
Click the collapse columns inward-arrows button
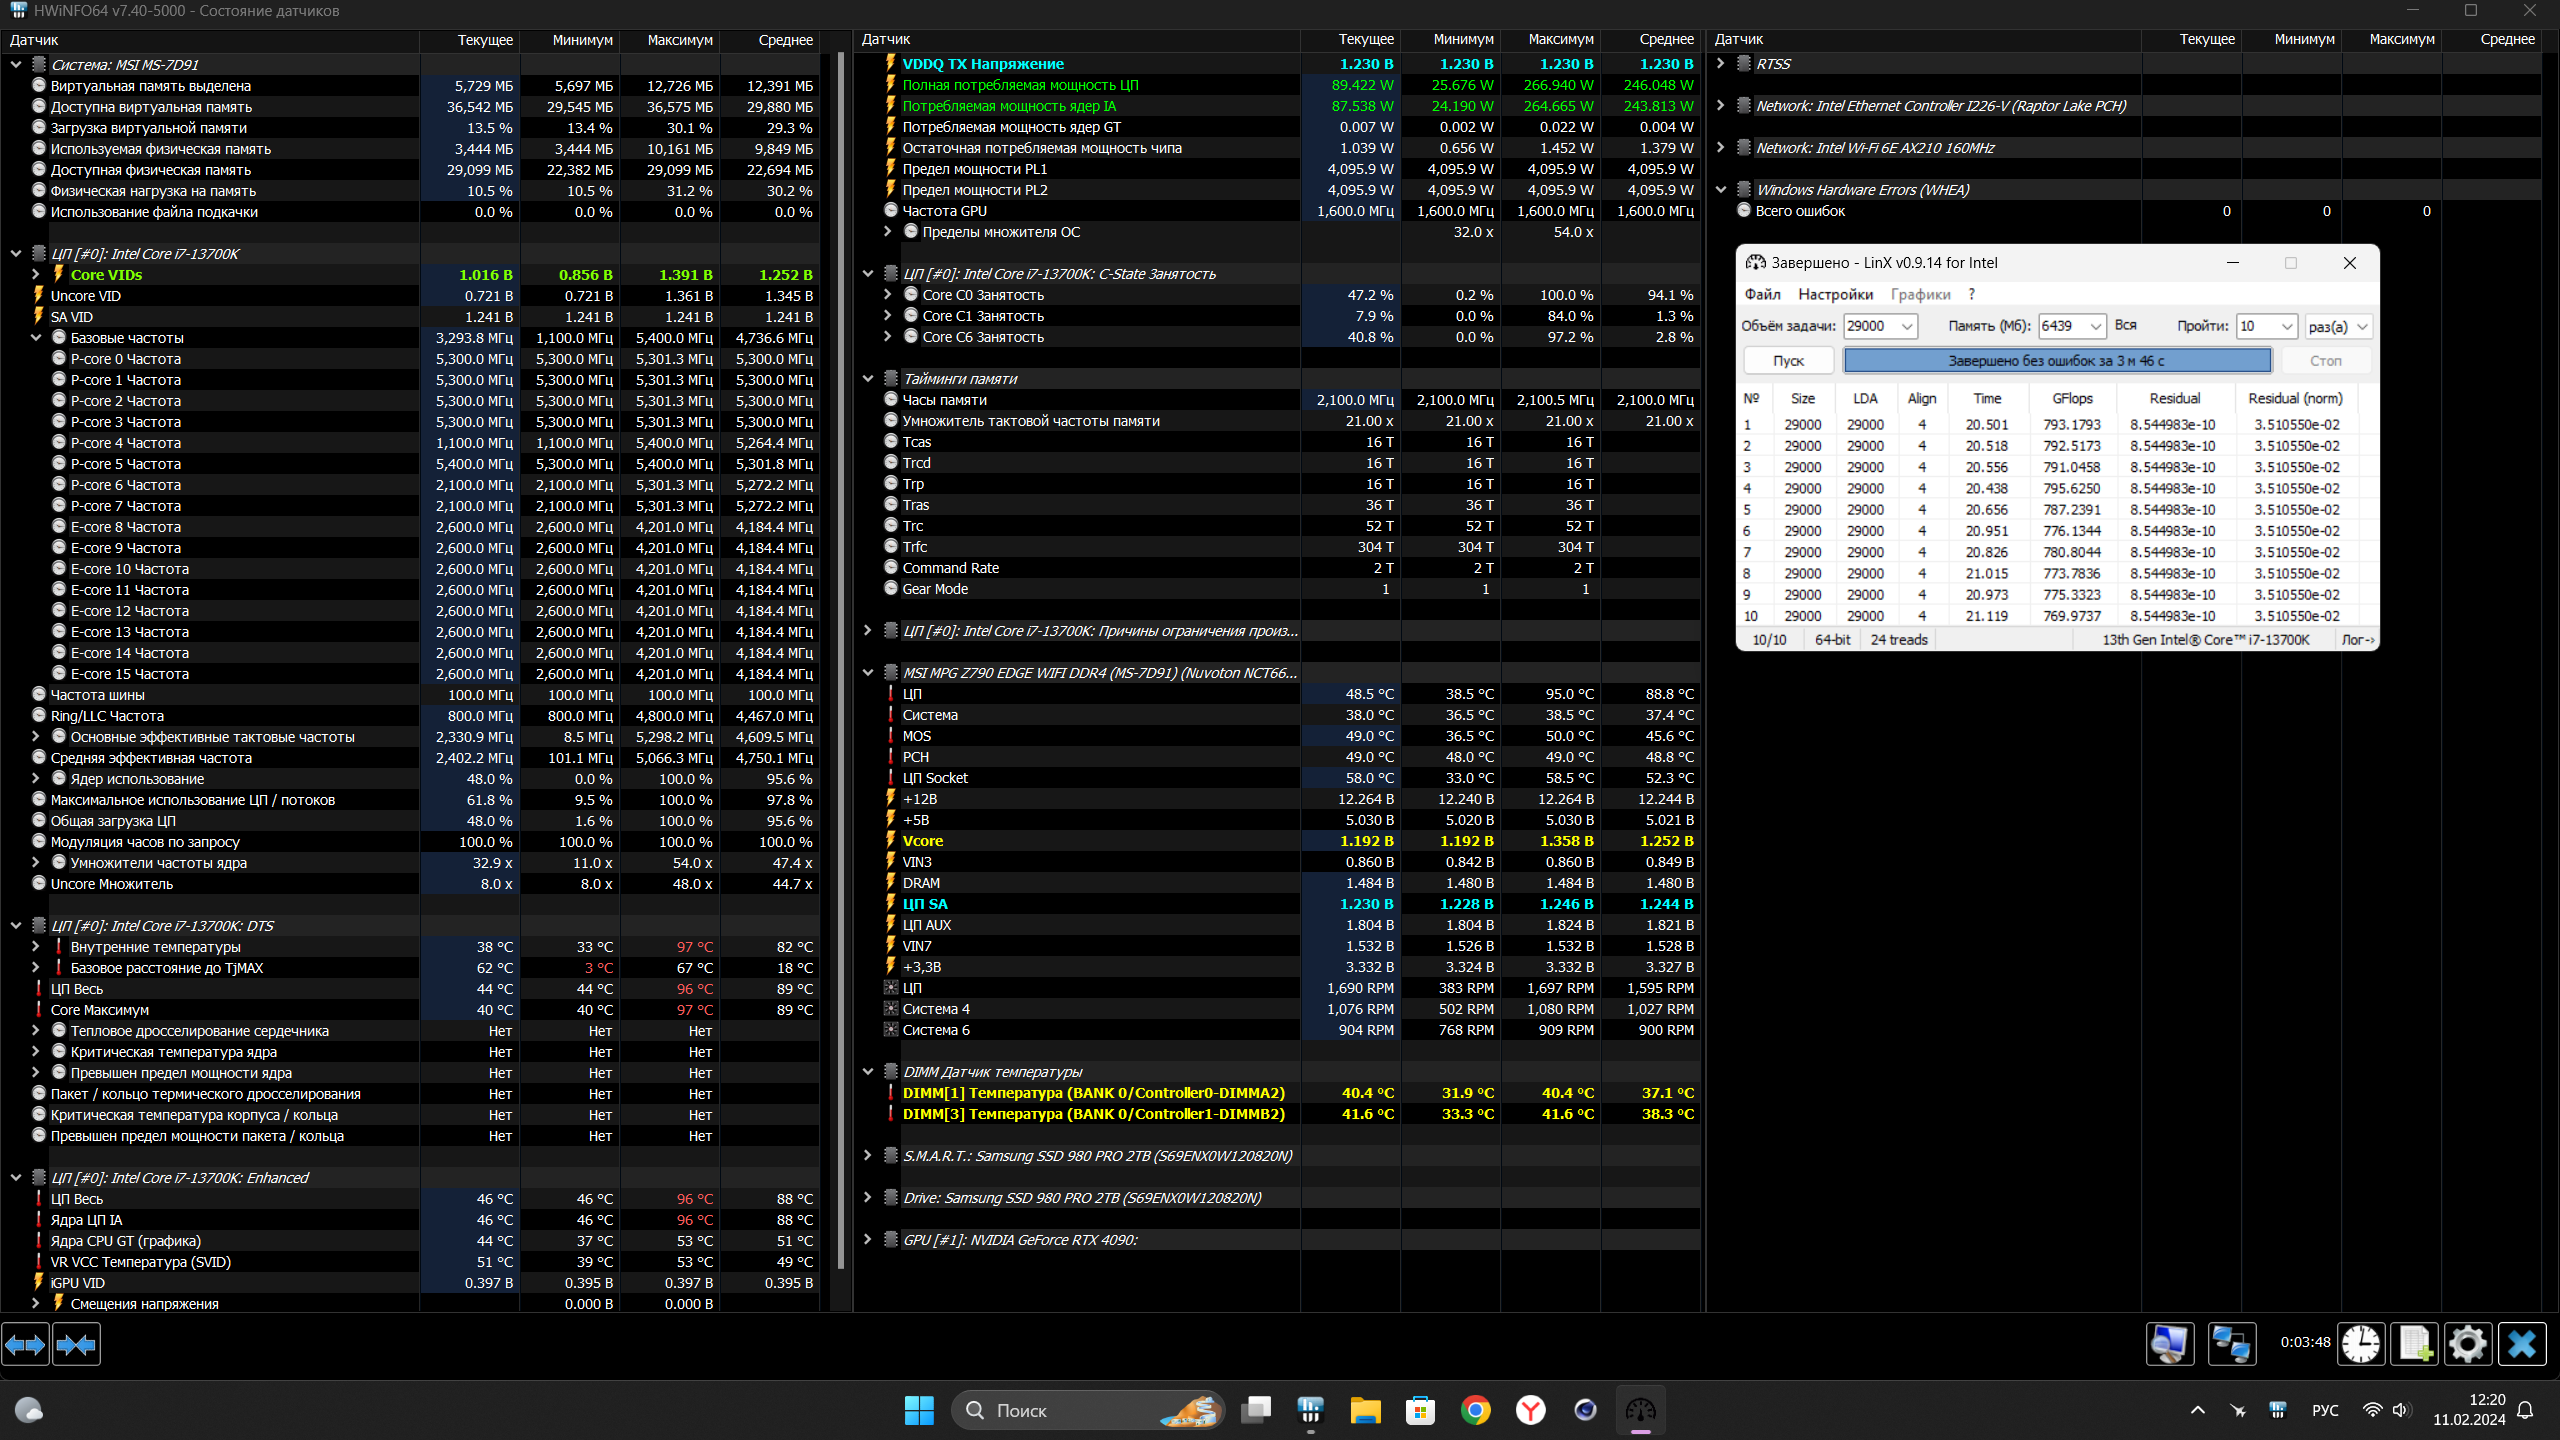(x=76, y=1345)
